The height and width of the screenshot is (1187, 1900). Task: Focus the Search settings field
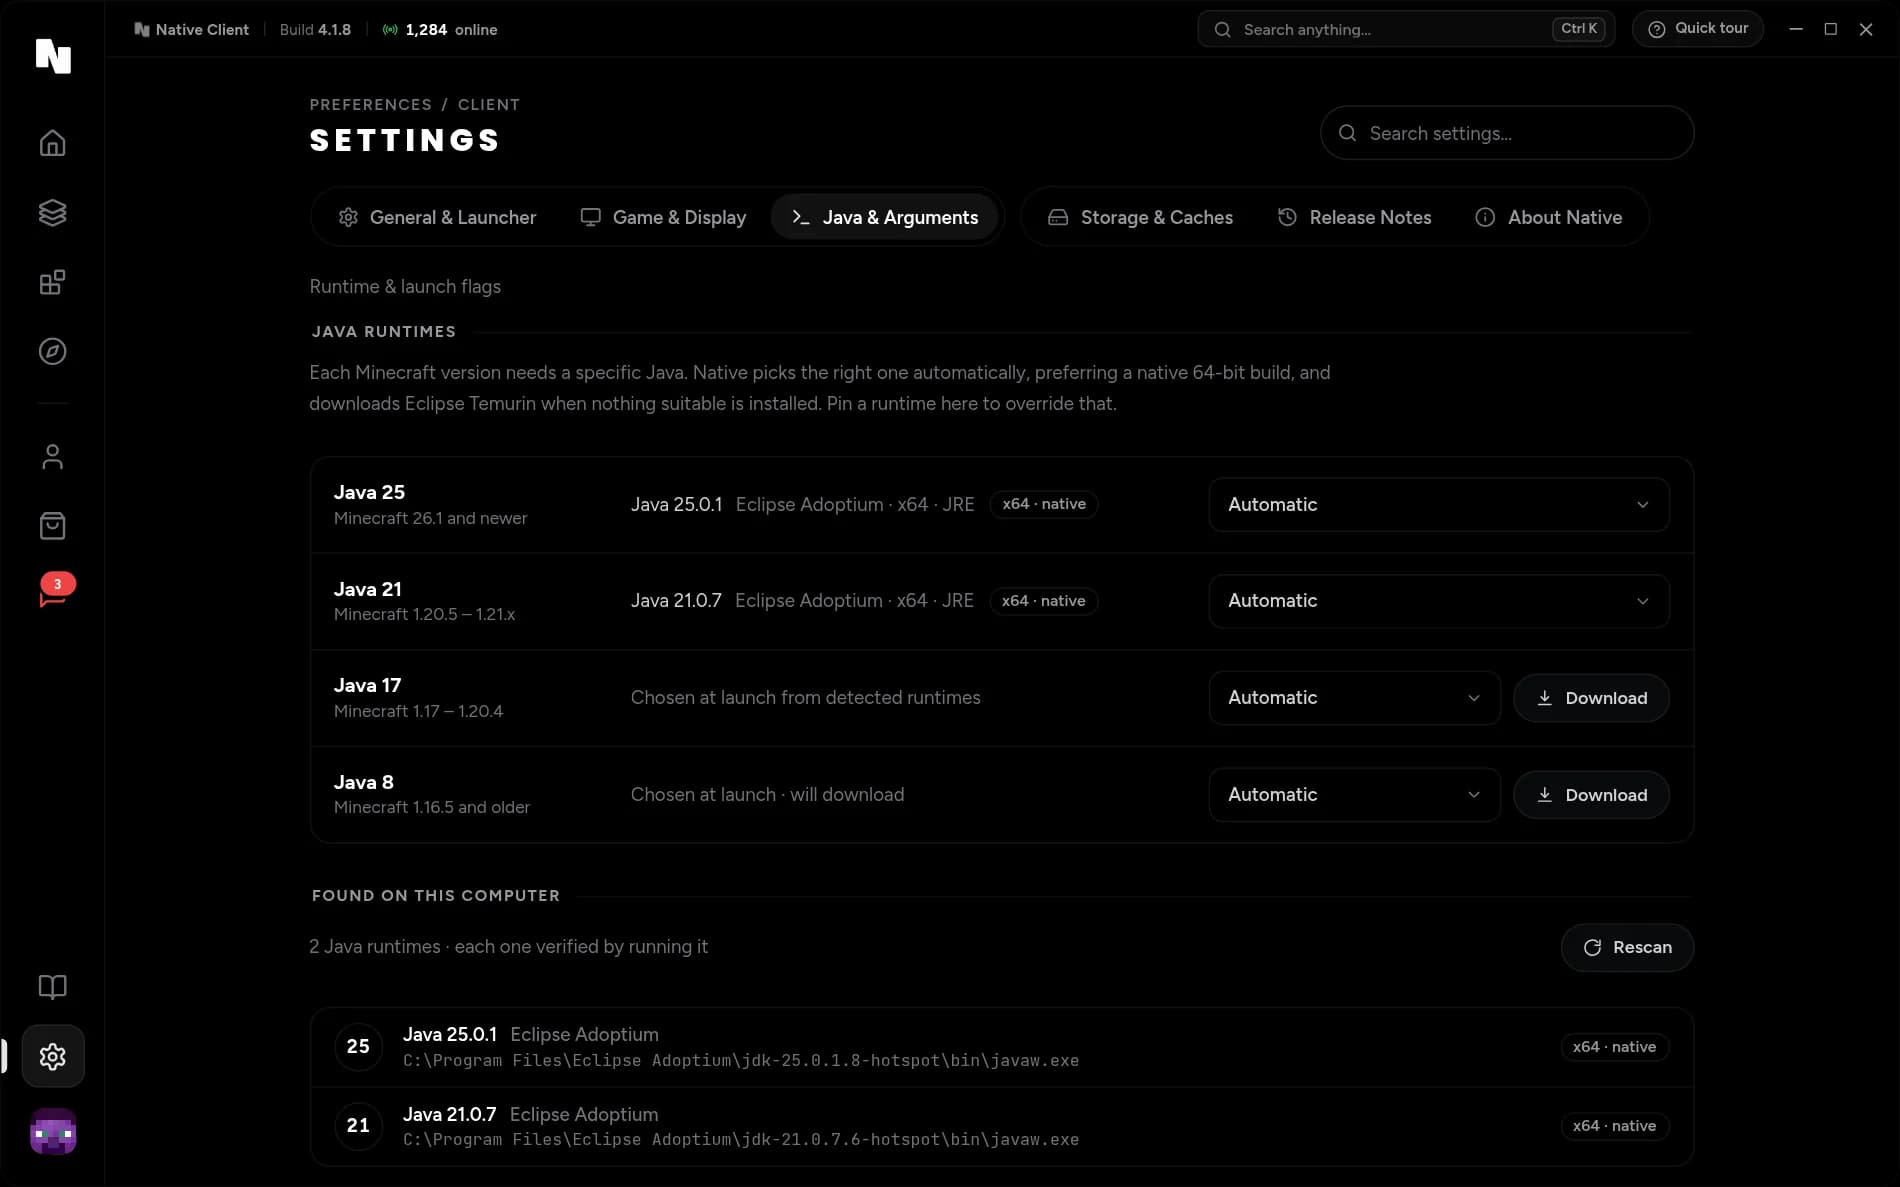[x=1506, y=133]
